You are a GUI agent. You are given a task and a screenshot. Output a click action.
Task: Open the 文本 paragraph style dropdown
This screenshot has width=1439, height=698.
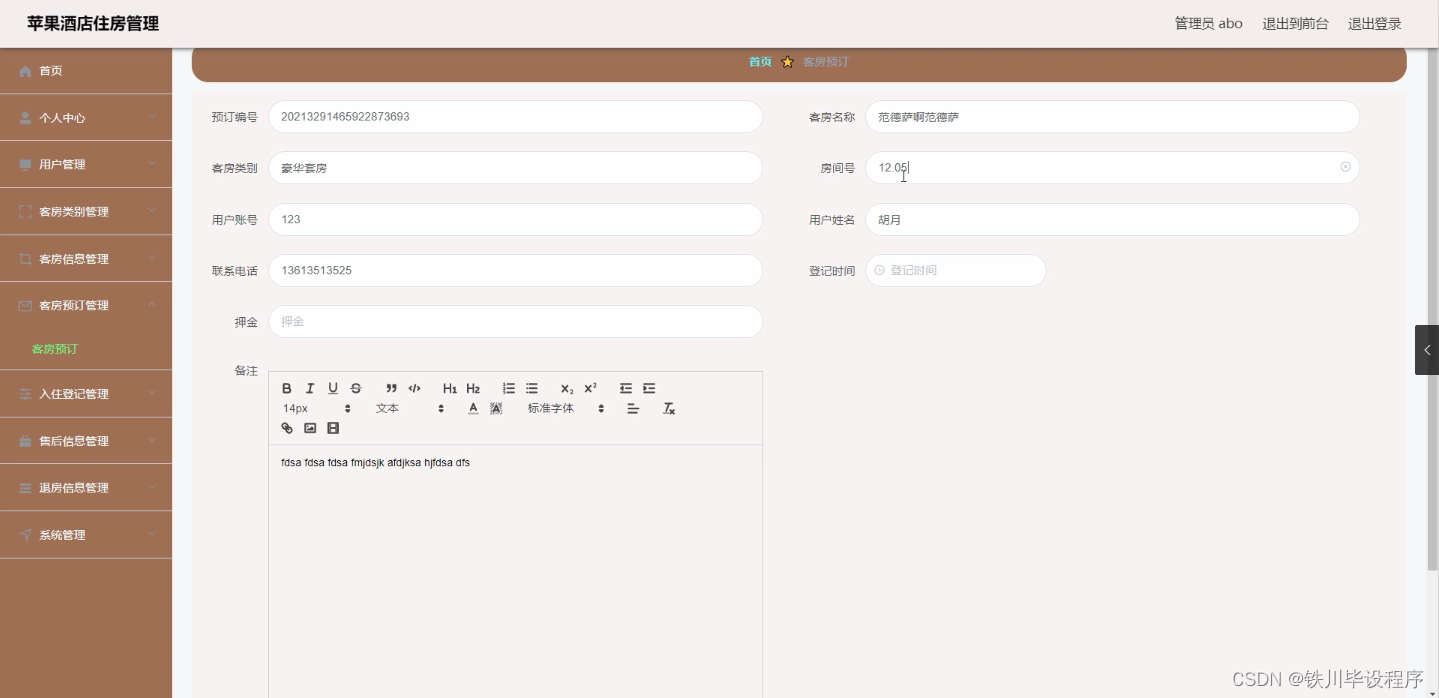pos(410,408)
